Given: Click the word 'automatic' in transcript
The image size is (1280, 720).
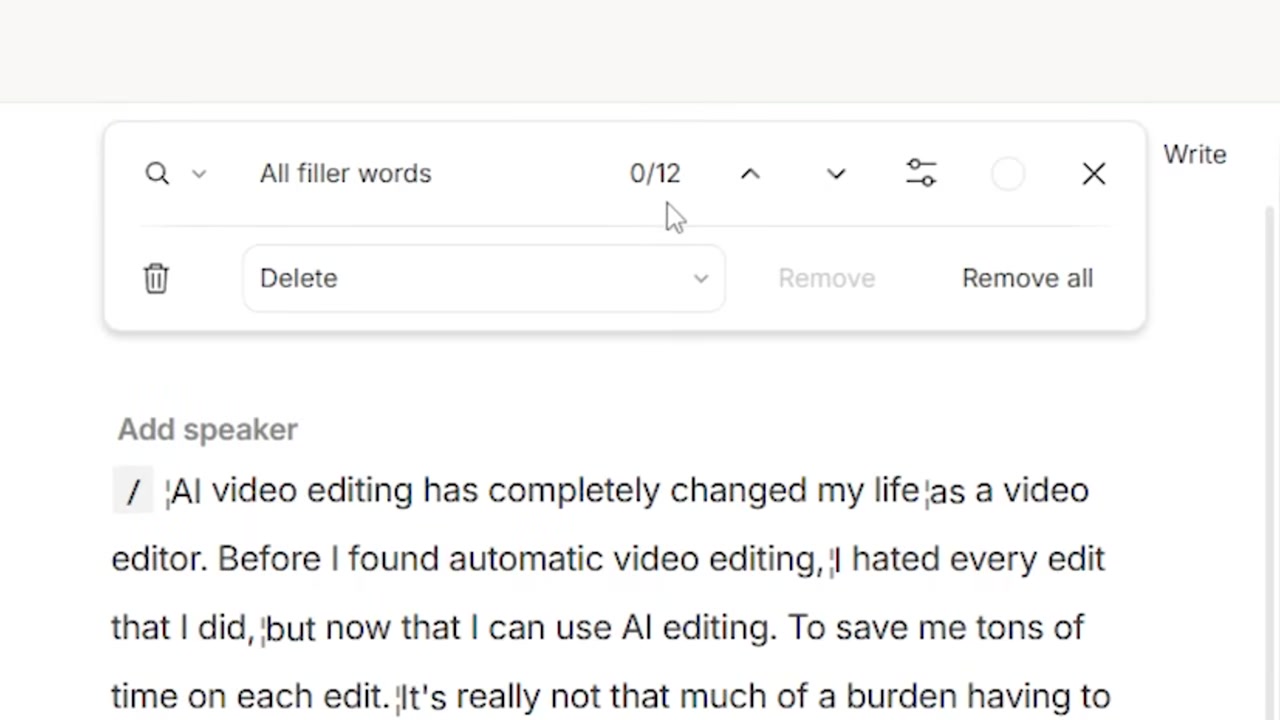Looking at the screenshot, I should (x=526, y=559).
